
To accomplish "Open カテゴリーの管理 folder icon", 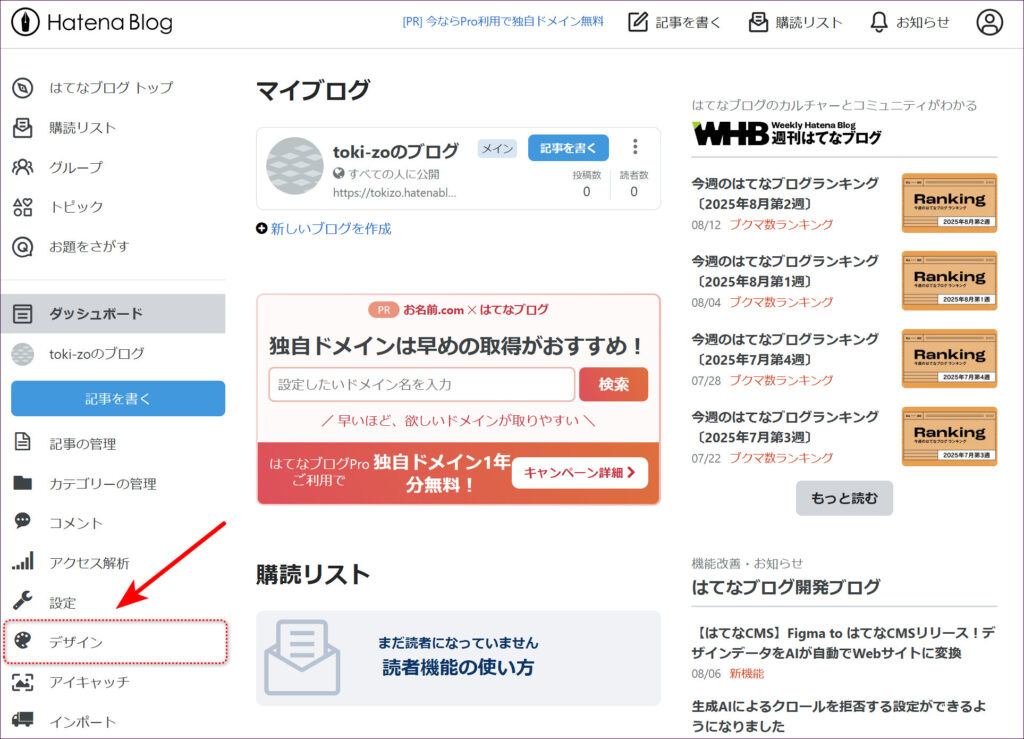I will point(22,483).
